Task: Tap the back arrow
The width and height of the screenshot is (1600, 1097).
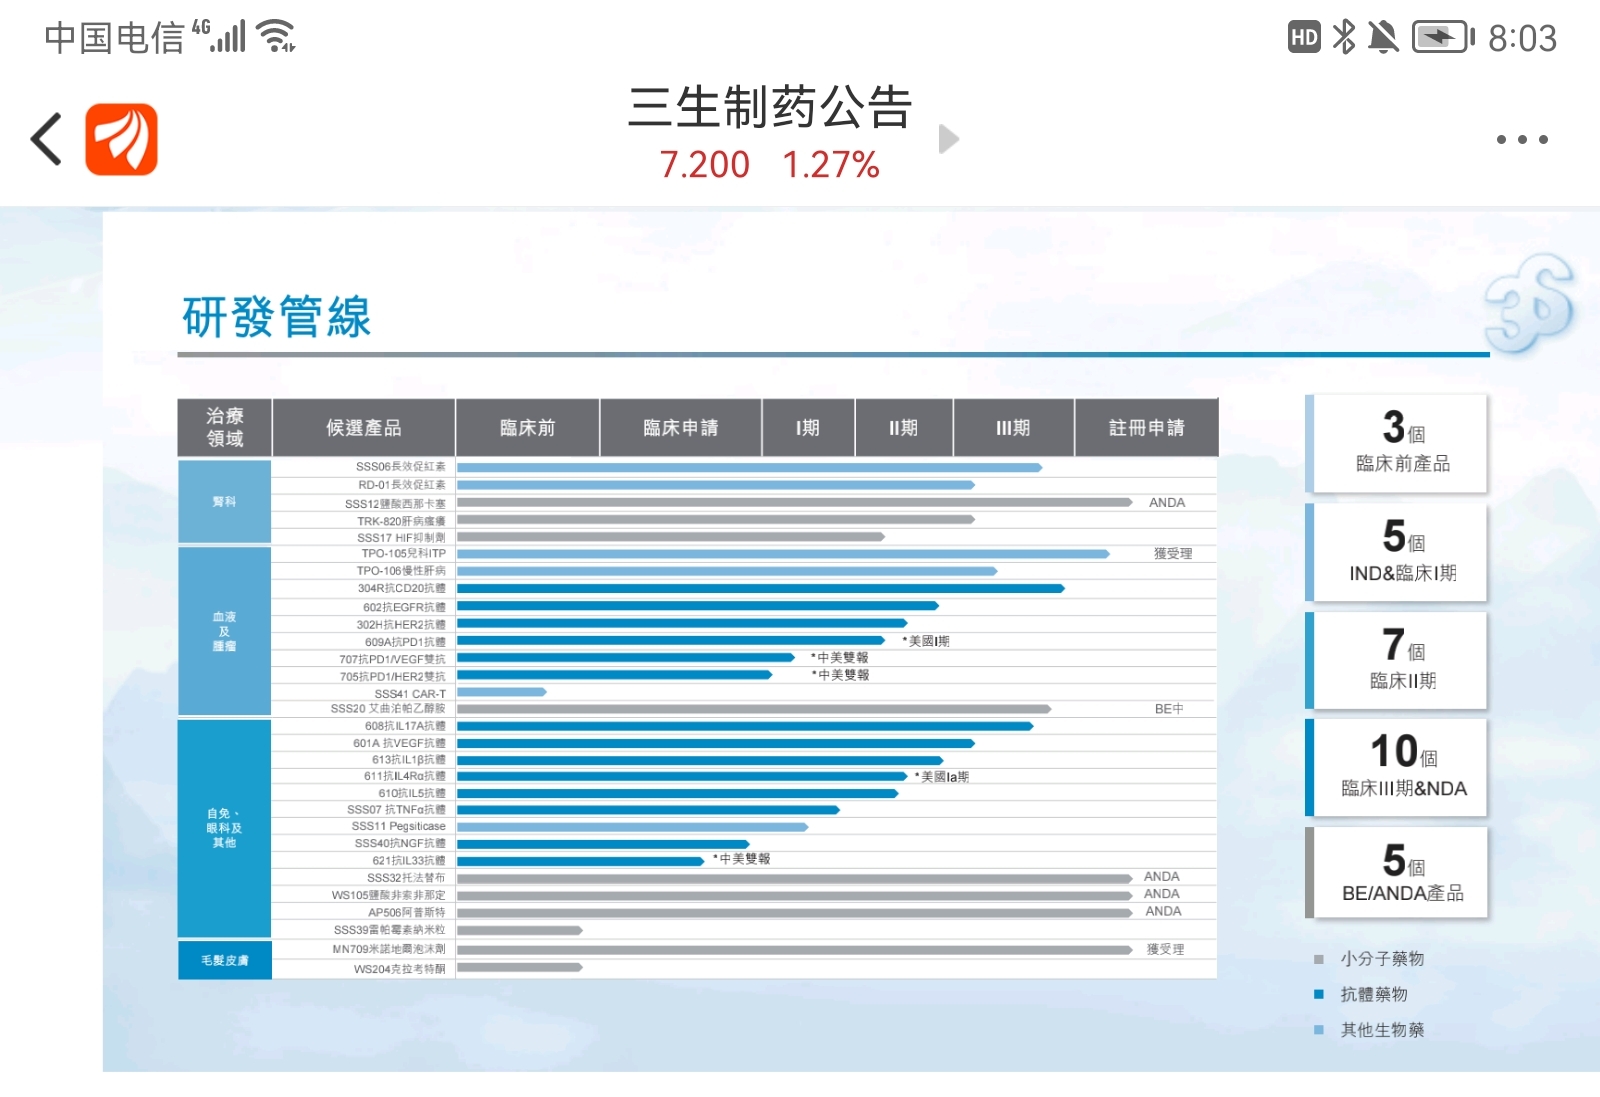Action: point(47,139)
